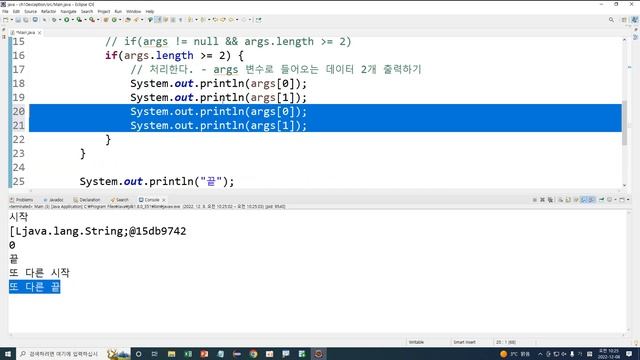Close the Console view tab
Image resolution: width=640 pixels, height=360 pixels.
(x=164, y=200)
